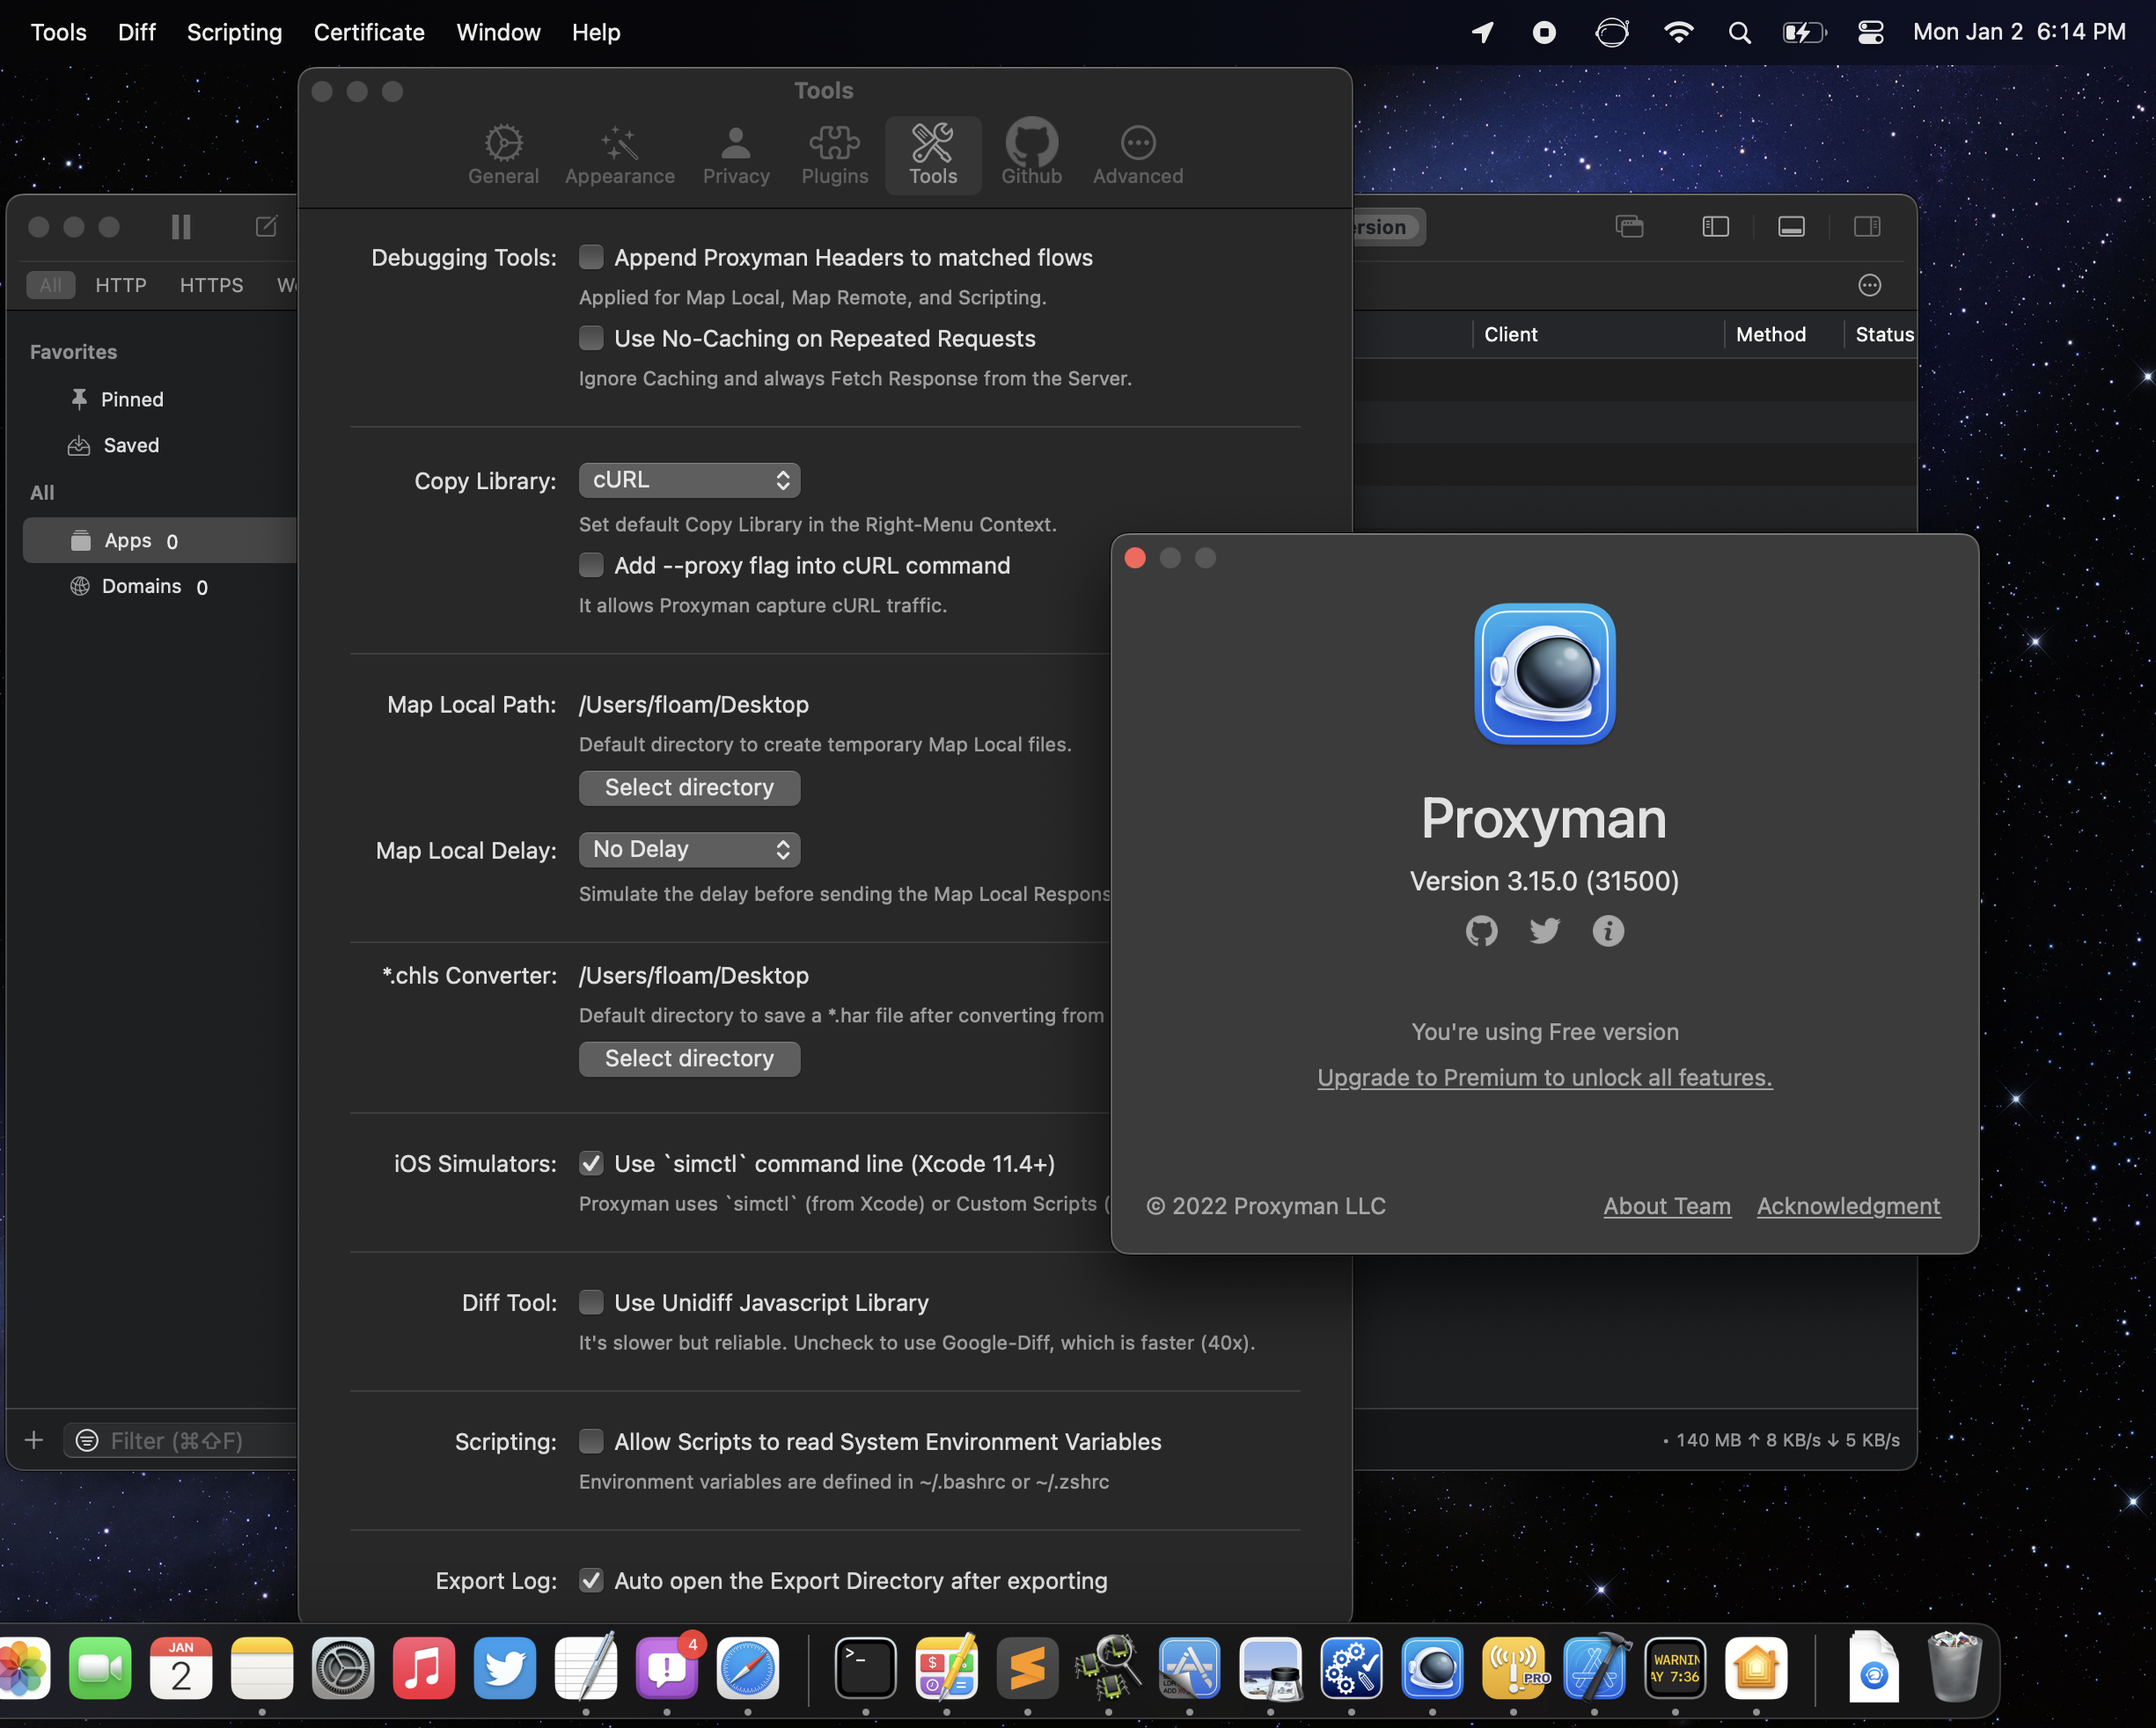Open the more options ellipsis menu
Screen dimensions: 2156x1728
(x=1870, y=285)
